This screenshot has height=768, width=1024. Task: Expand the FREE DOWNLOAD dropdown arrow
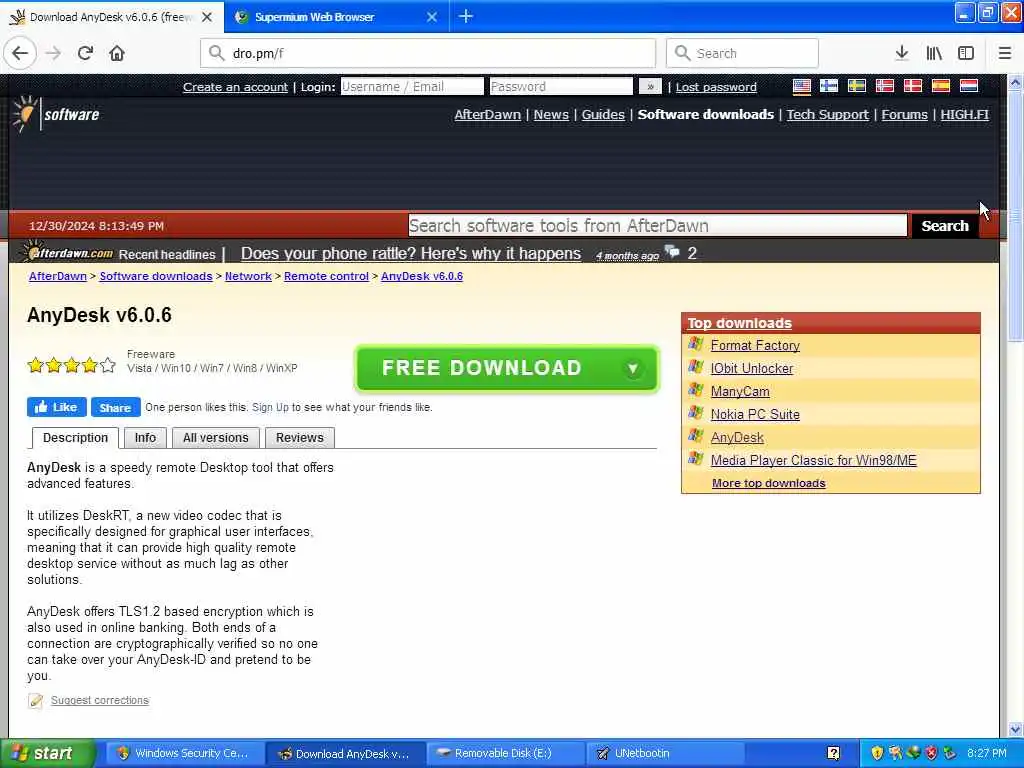point(632,368)
